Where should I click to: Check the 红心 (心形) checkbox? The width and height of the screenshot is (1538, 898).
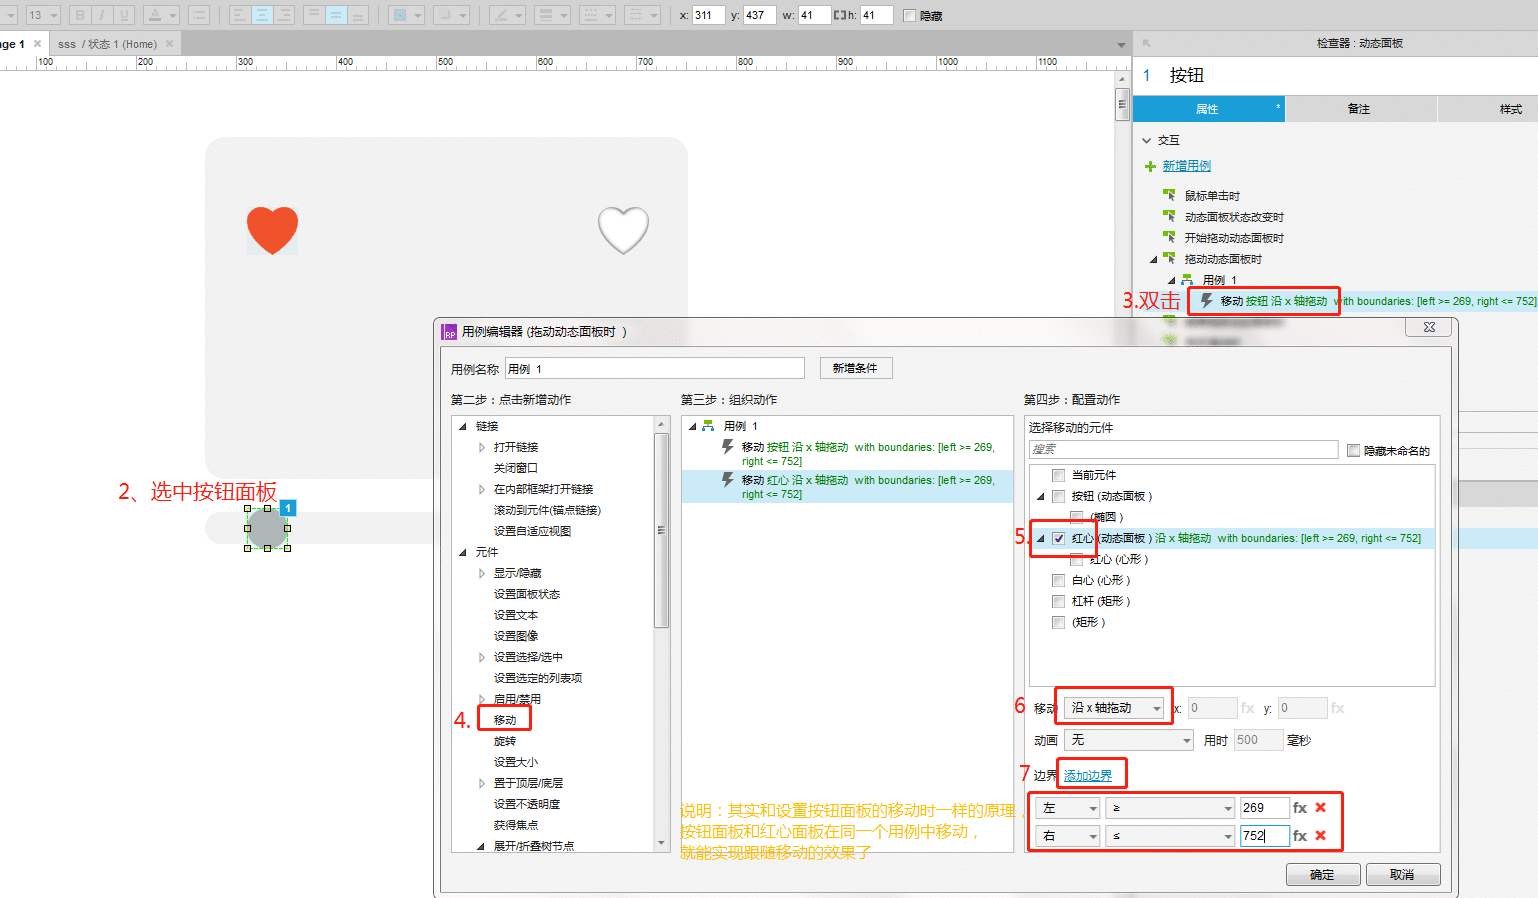click(x=1076, y=559)
